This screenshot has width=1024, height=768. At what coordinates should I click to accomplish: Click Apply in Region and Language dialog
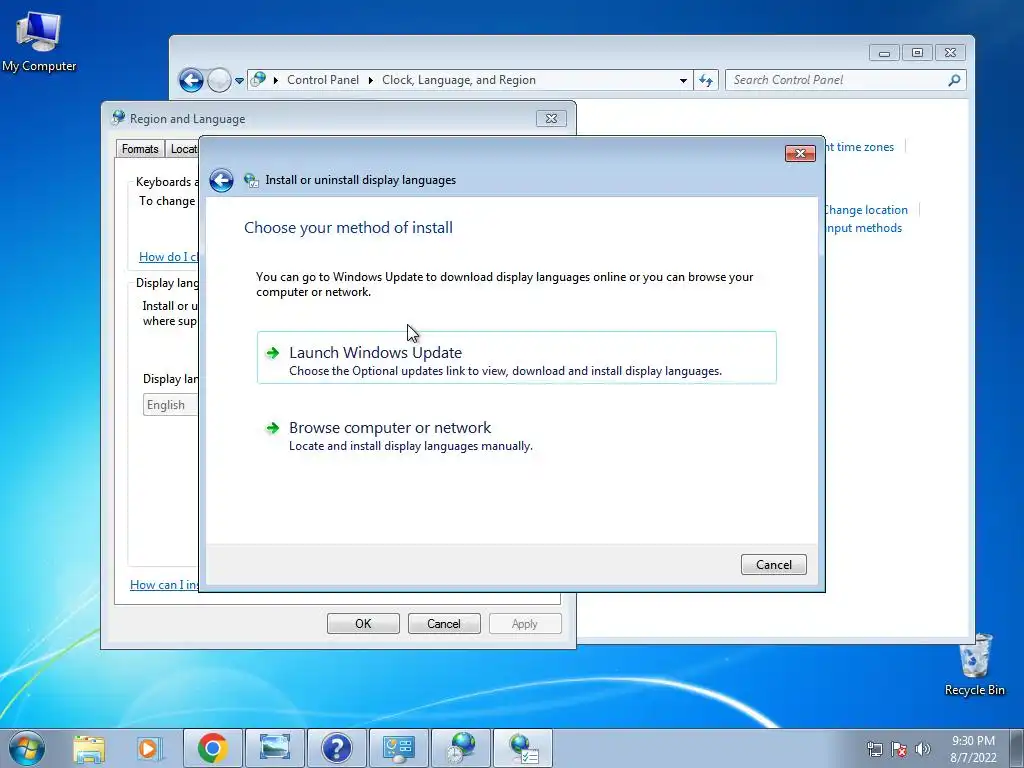525,624
